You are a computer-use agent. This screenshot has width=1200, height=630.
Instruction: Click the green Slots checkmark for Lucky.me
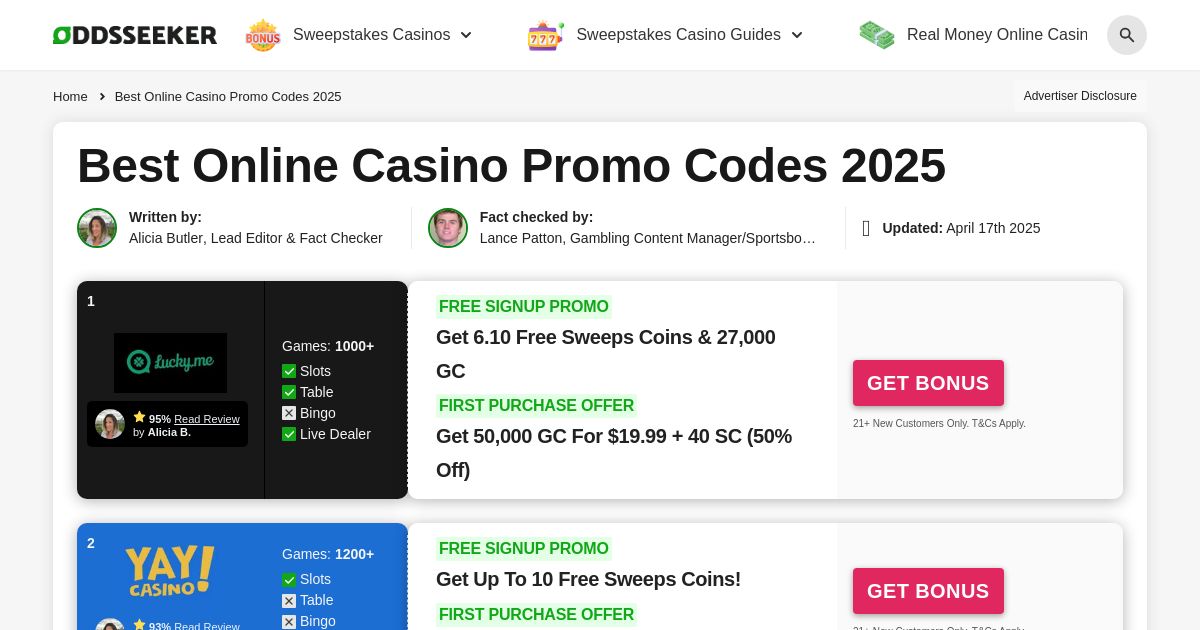pos(289,371)
